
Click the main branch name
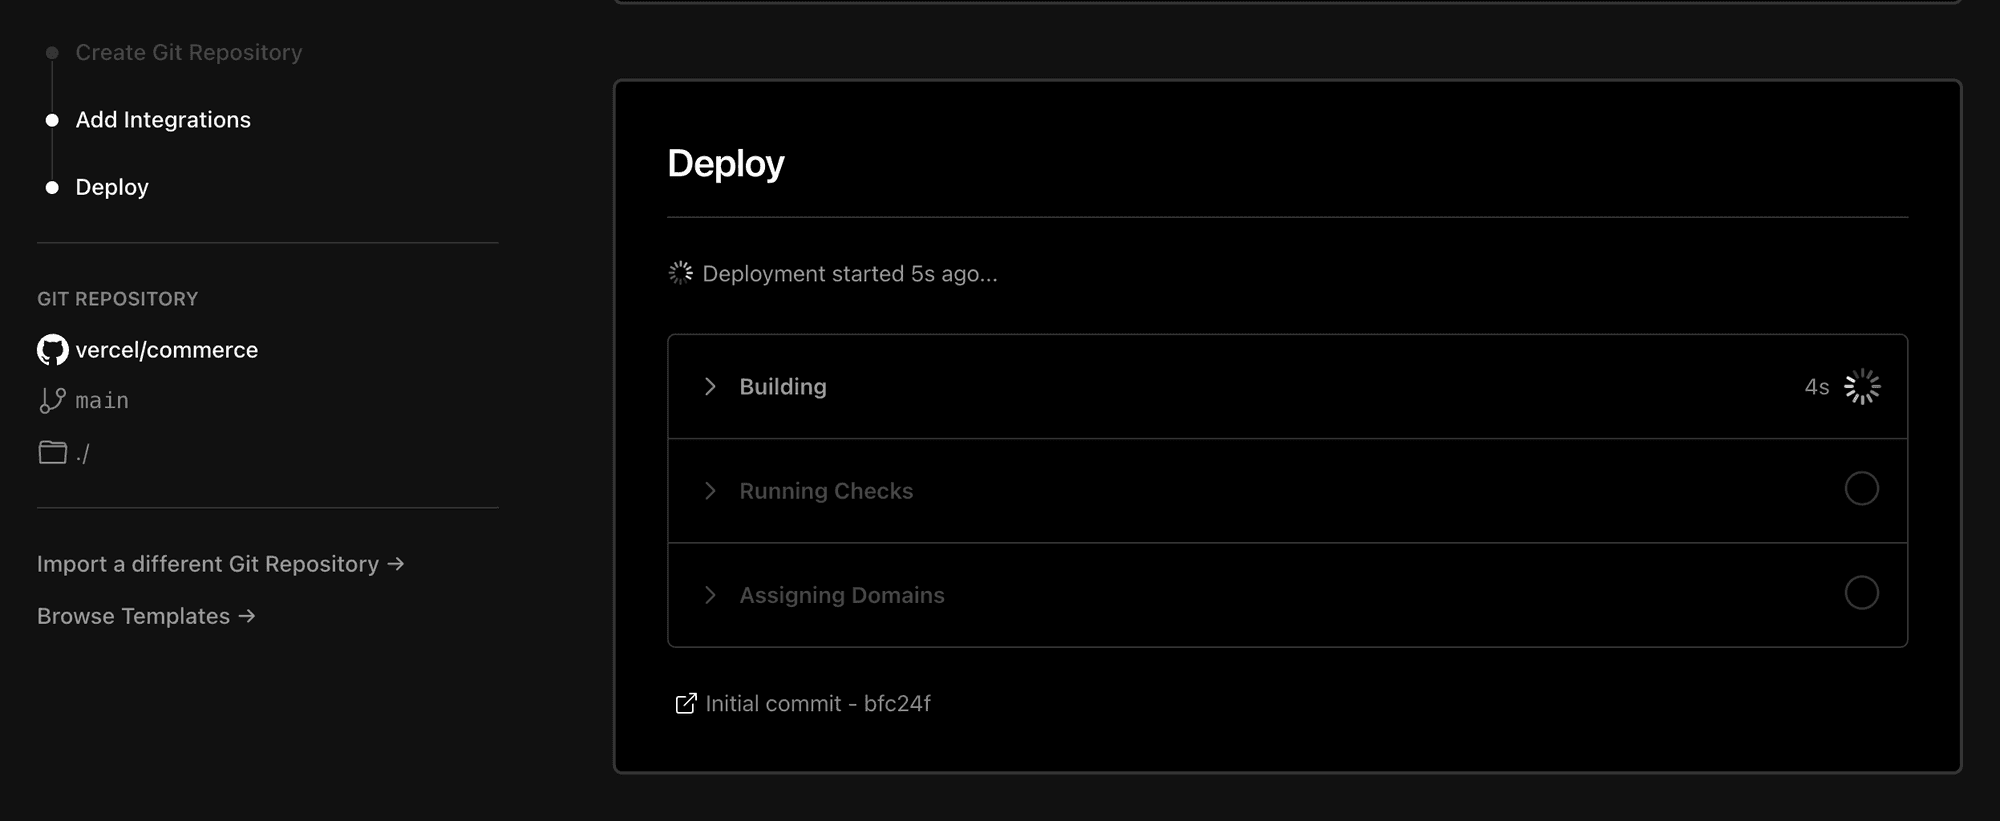(x=102, y=401)
